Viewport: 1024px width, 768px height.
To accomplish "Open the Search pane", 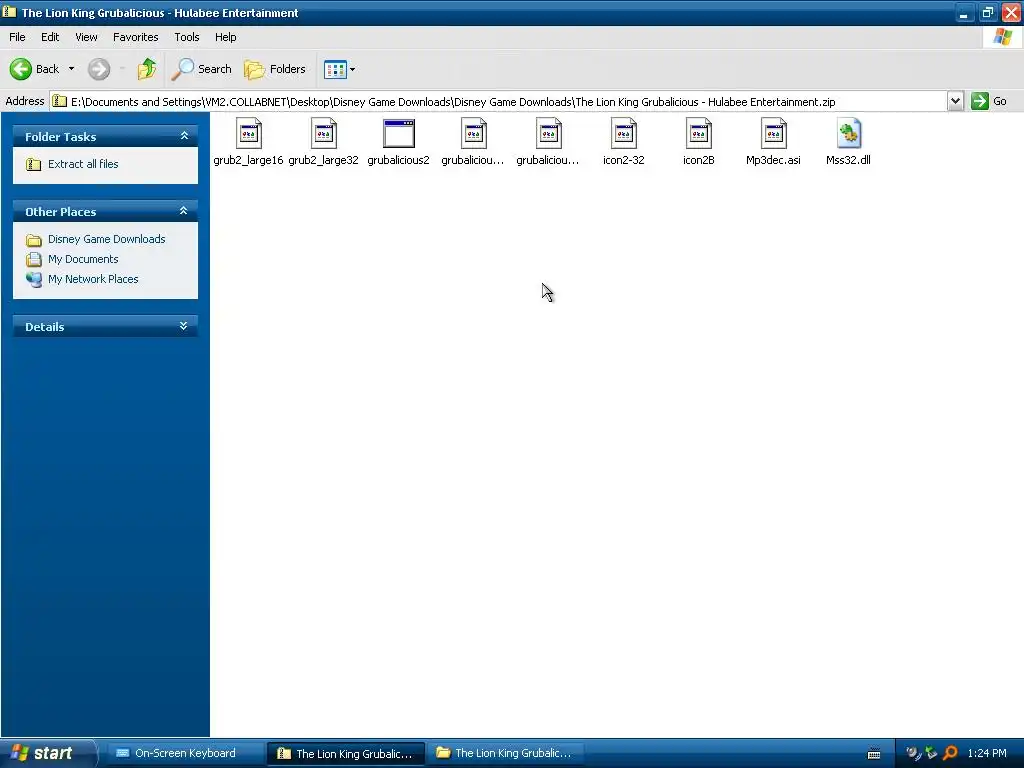I will [201, 69].
